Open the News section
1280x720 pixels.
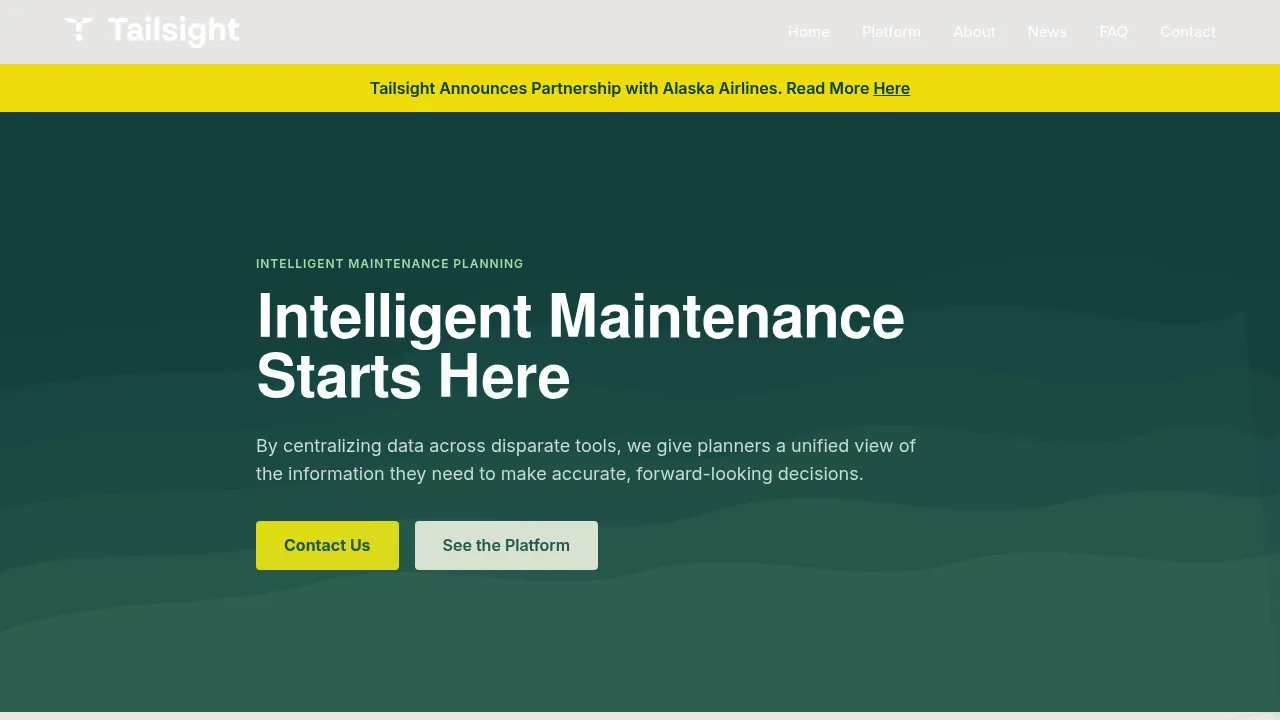[x=1047, y=32]
